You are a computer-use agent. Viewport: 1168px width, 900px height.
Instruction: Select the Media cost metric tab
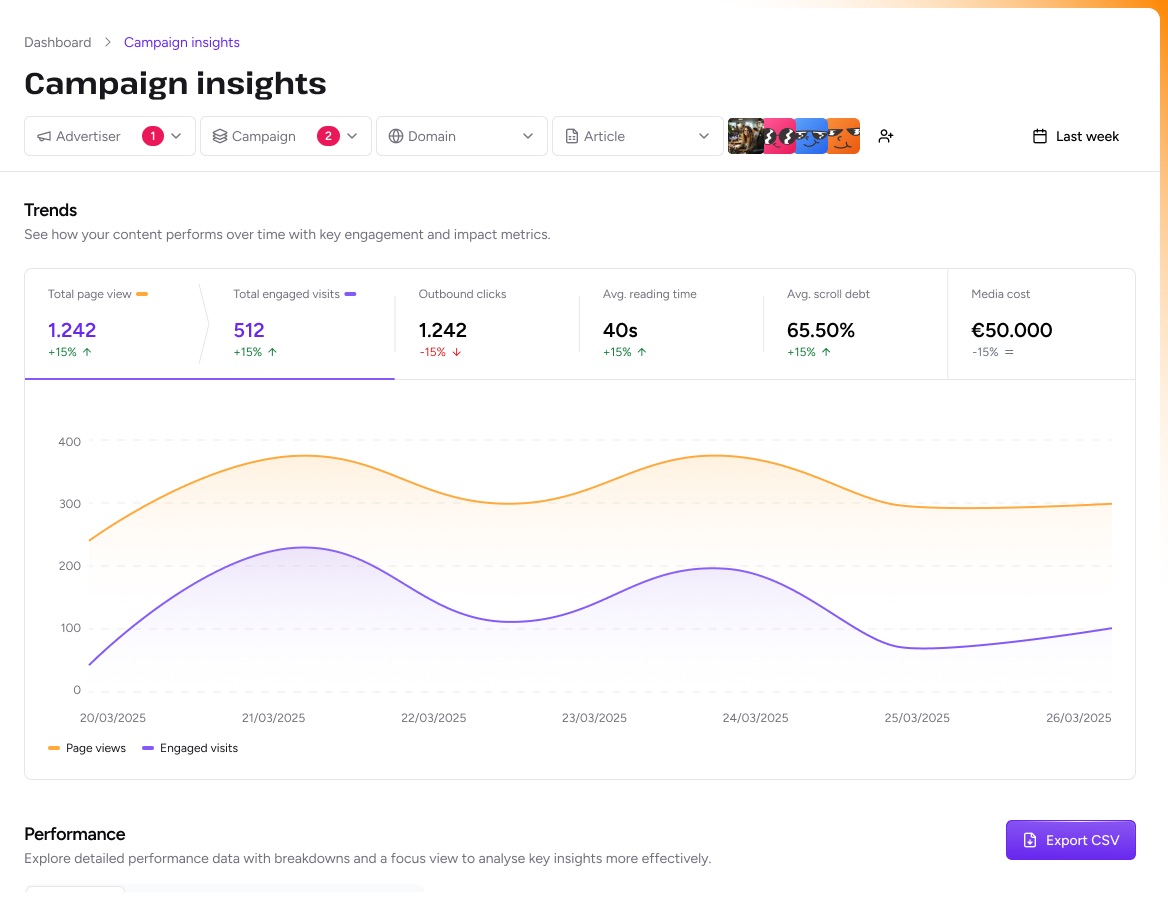pos(1040,323)
